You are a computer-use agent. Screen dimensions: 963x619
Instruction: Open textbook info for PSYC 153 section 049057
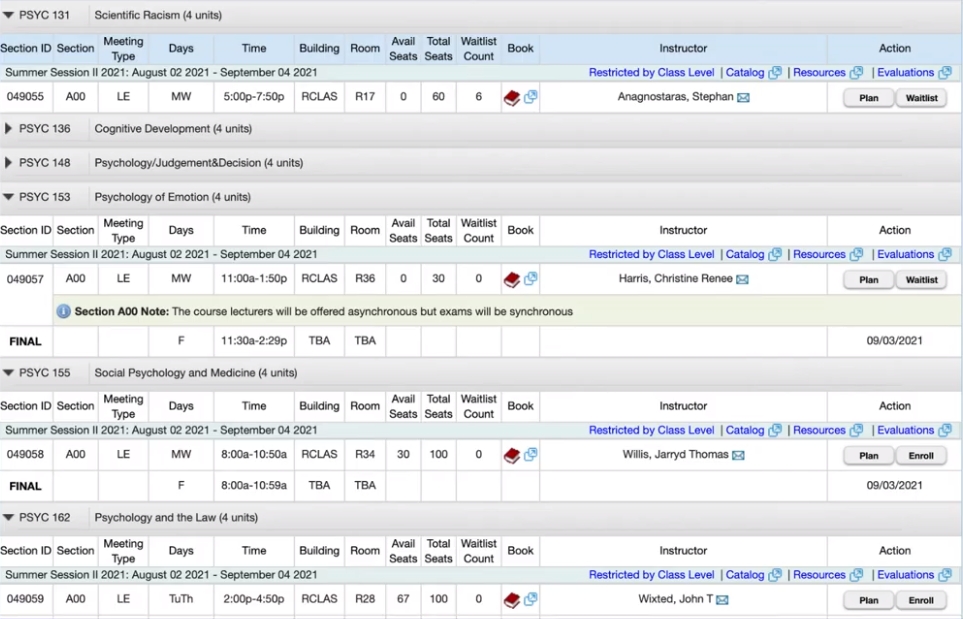coord(512,279)
